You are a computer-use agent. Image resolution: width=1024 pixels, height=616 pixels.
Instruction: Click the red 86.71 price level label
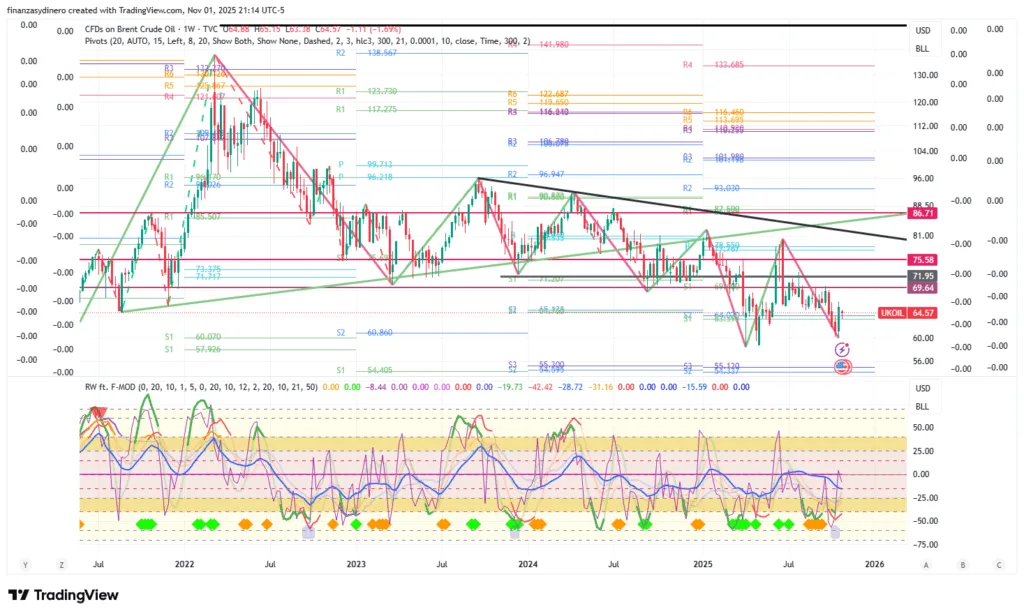pyautogui.click(x=922, y=214)
